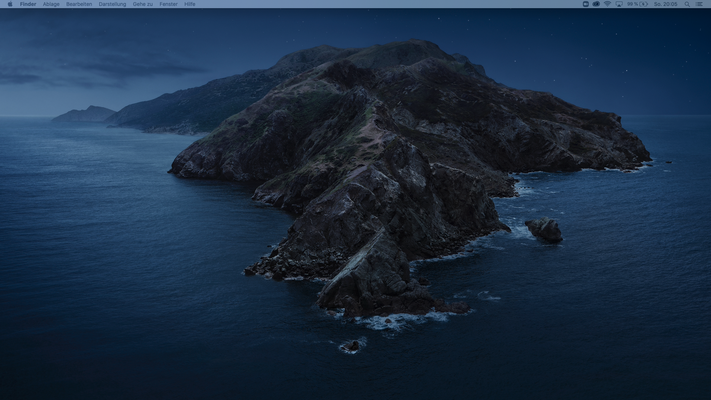Viewport: 711px width, 400px height.
Task: Open the Bearbeiten menu
Action: pos(79,4)
